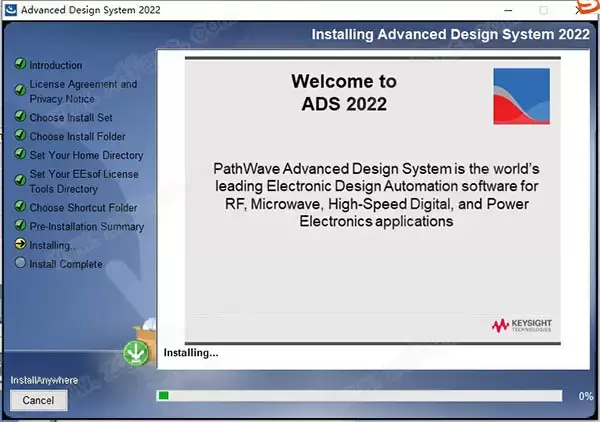Click the 0% progress percentage label
Viewport: 600px width, 422px height.
(x=585, y=397)
